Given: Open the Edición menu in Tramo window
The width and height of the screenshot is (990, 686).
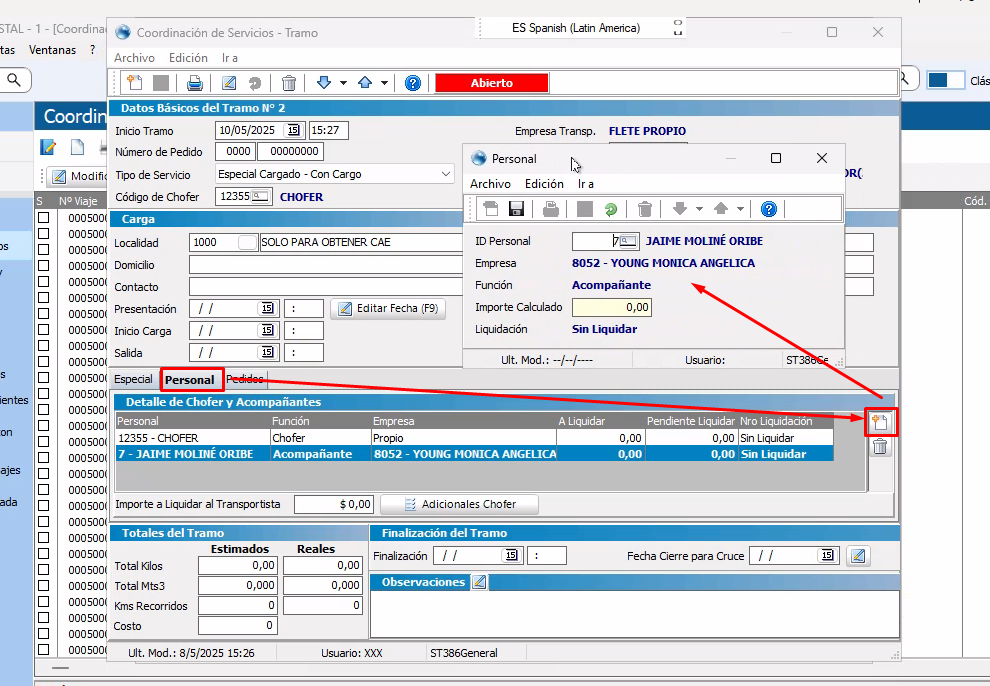Looking at the screenshot, I should [x=188, y=57].
